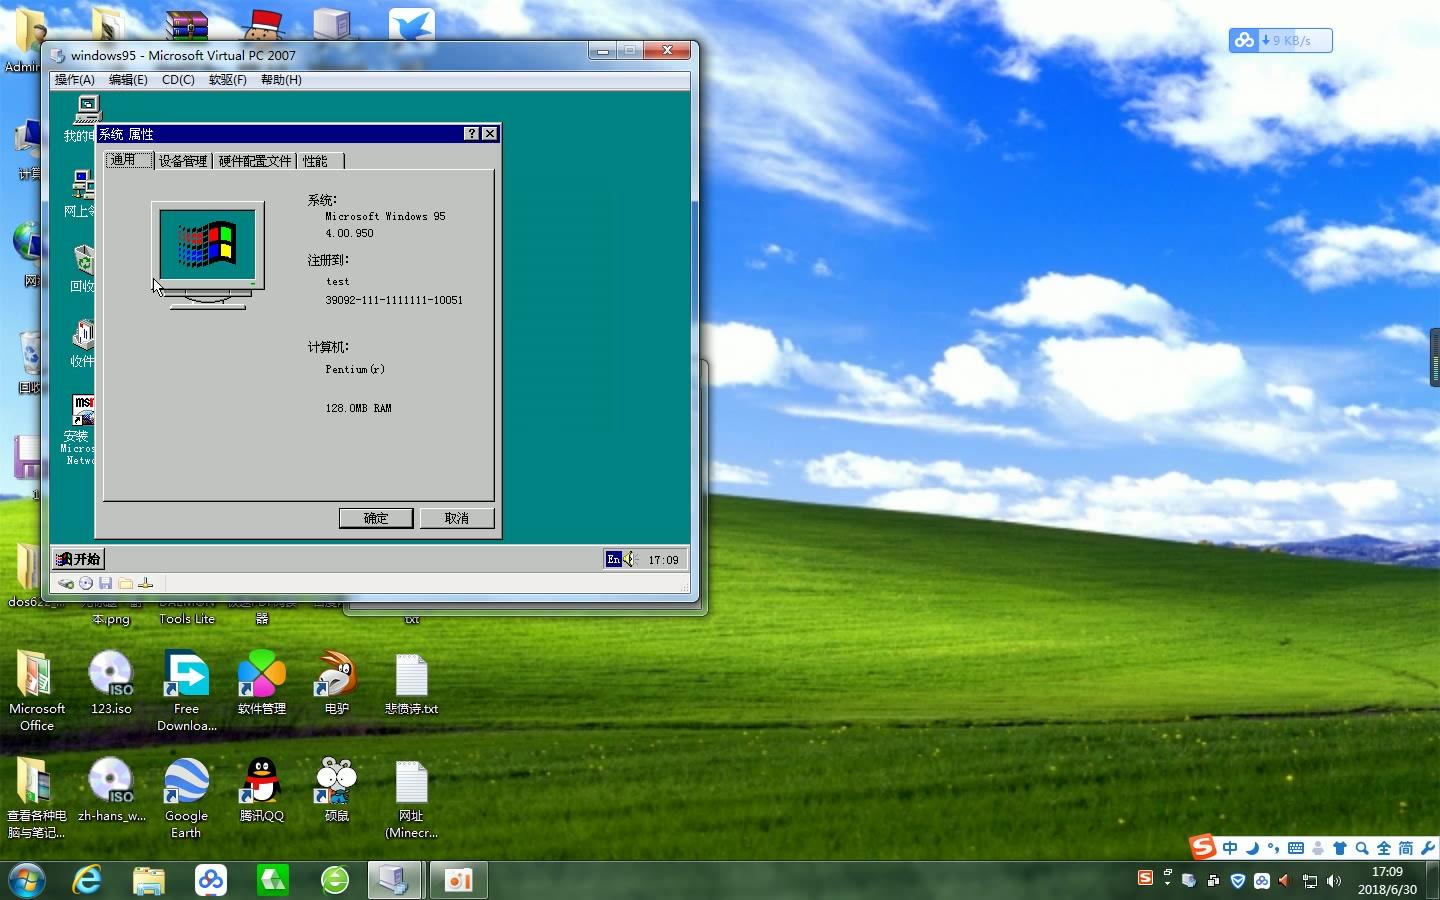The image size is (1440, 900).
Task: Open the soft keyboard from the IME bar
Action: click(x=1296, y=848)
